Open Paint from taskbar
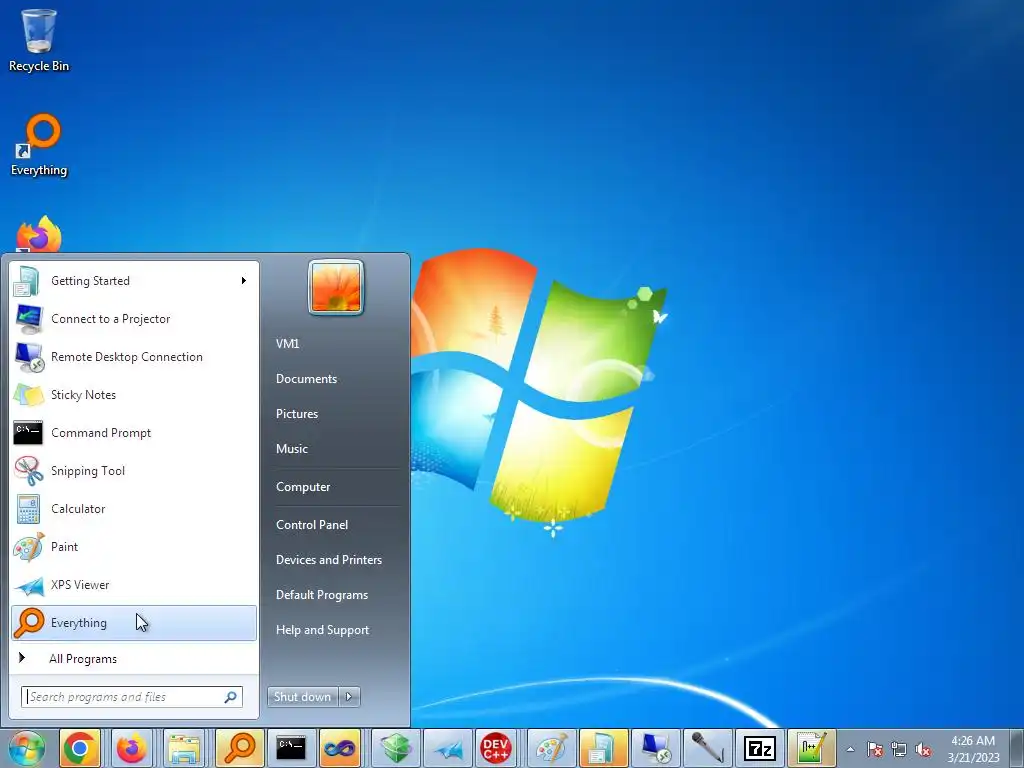Image resolution: width=1024 pixels, height=768 pixels. click(552, 748)
